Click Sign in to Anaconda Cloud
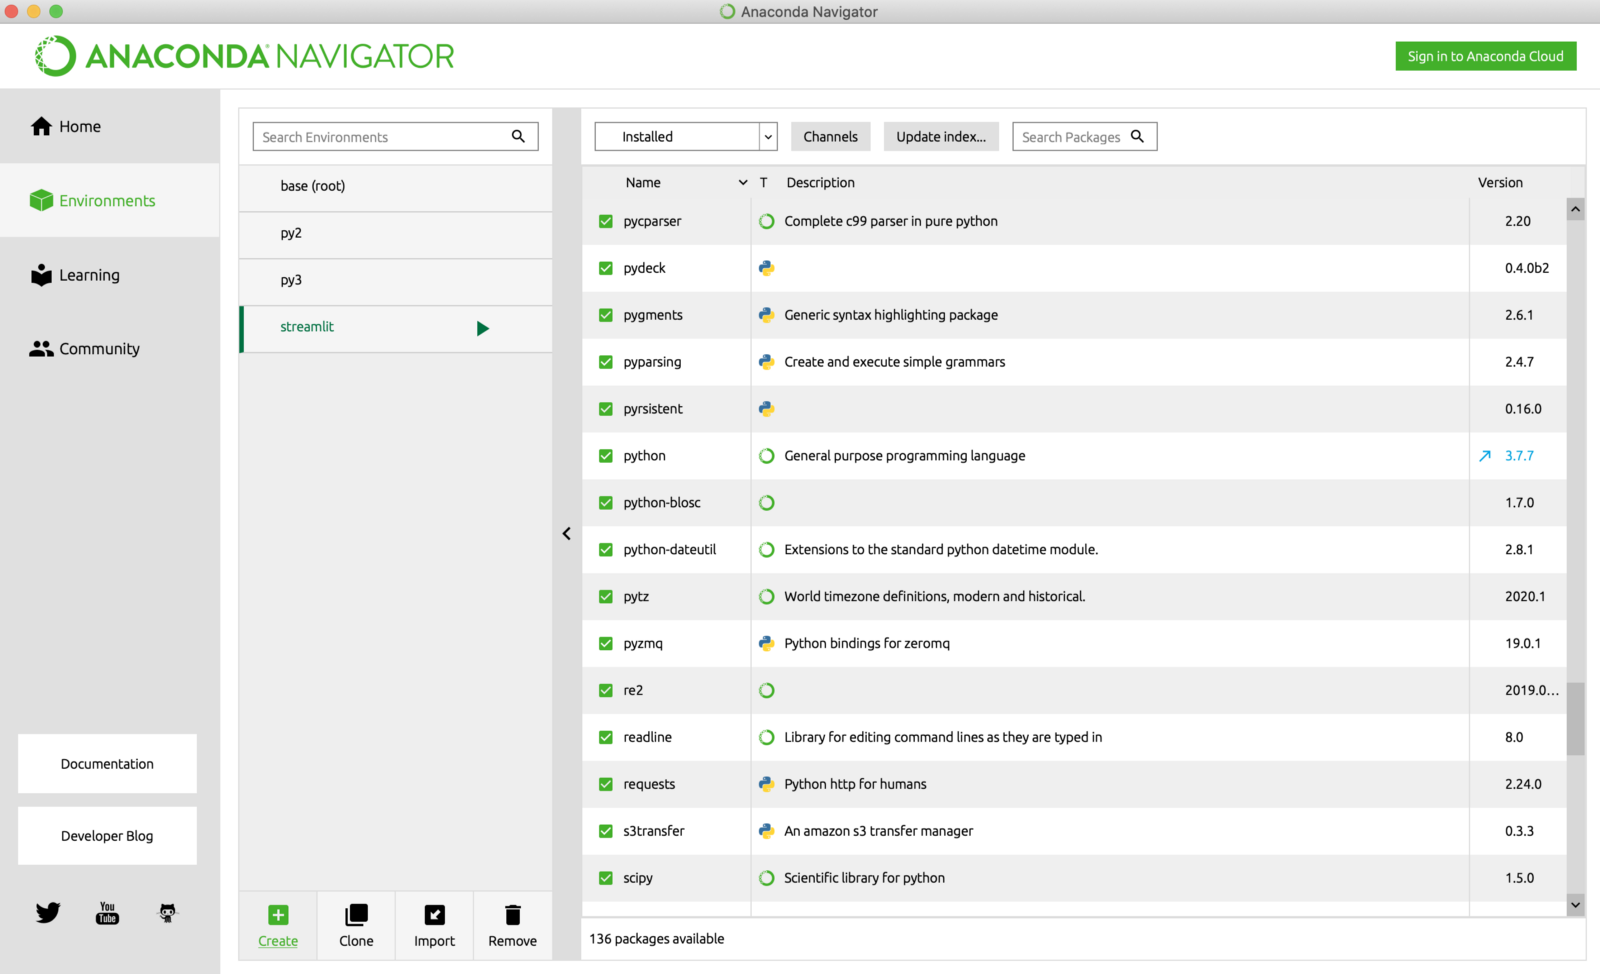Viewport: 1600px width, 974px height. pos(1486,56)
